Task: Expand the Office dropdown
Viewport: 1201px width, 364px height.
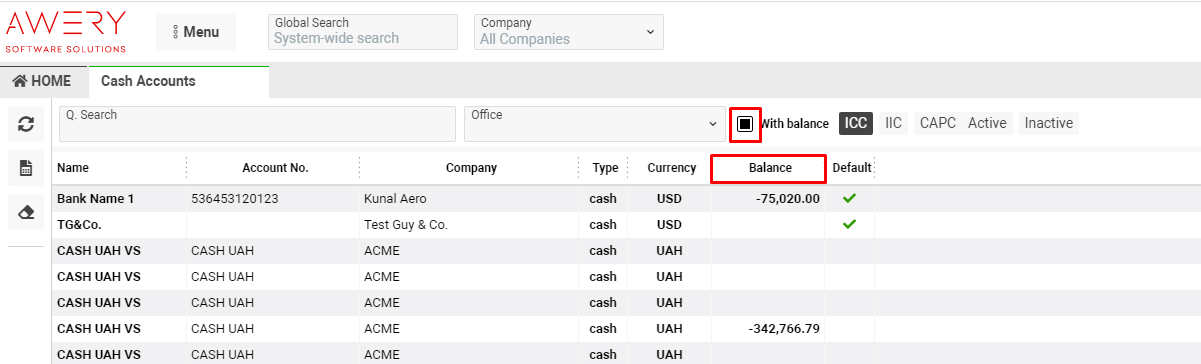Action: [x=595, y=124]
